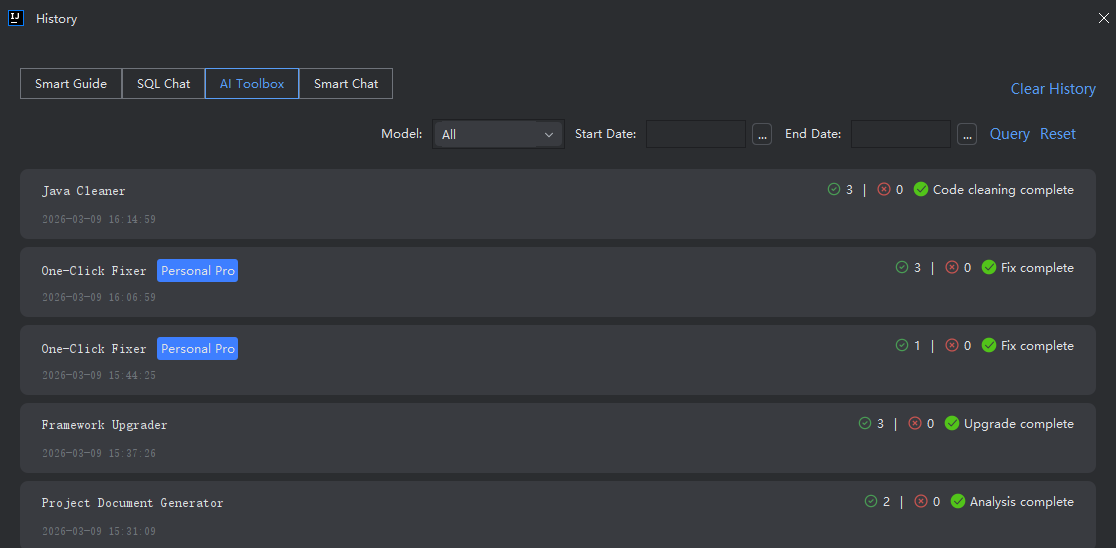Click success count icon on Project Document Generator row
The image size is (1116, 548).
(x=871, y=502)
